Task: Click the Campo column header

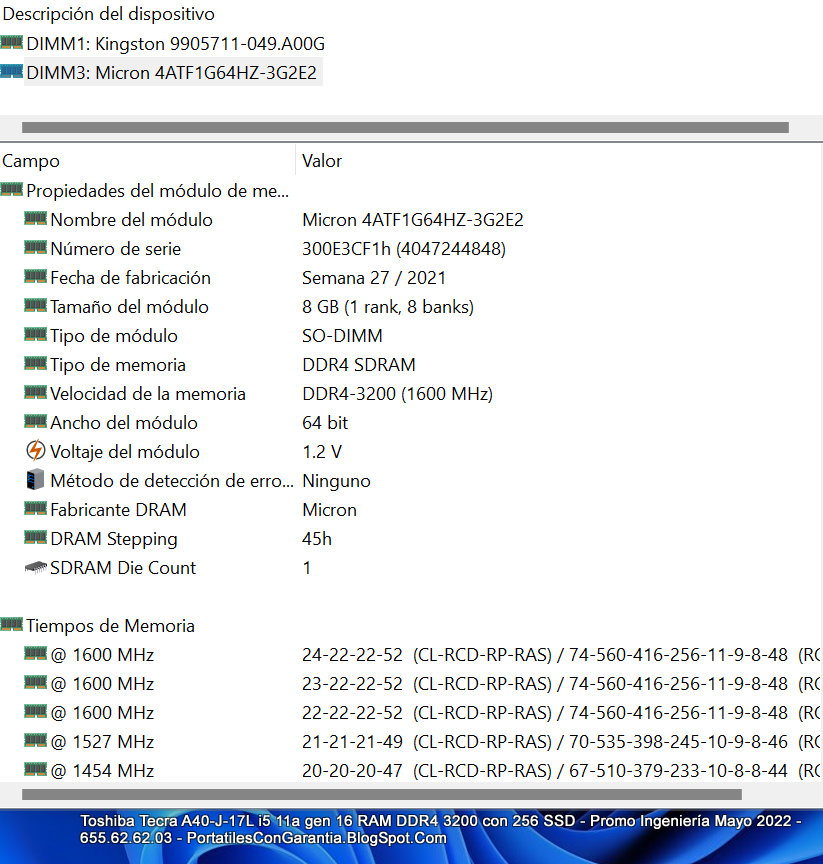Action: tap(31, 161)
